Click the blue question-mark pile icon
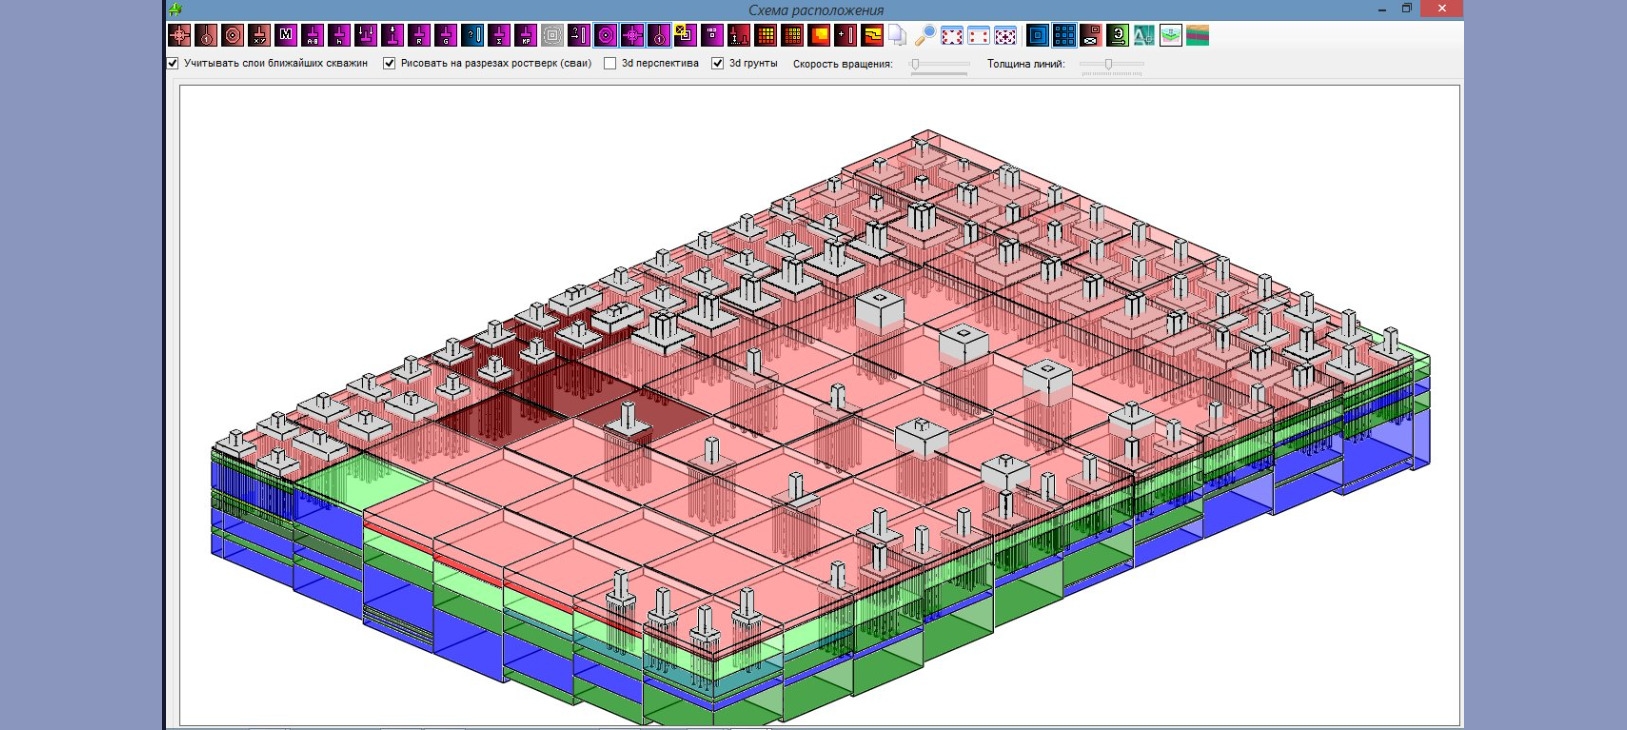This screenshot has width=1627, height=730. click(x=472, y=36)
